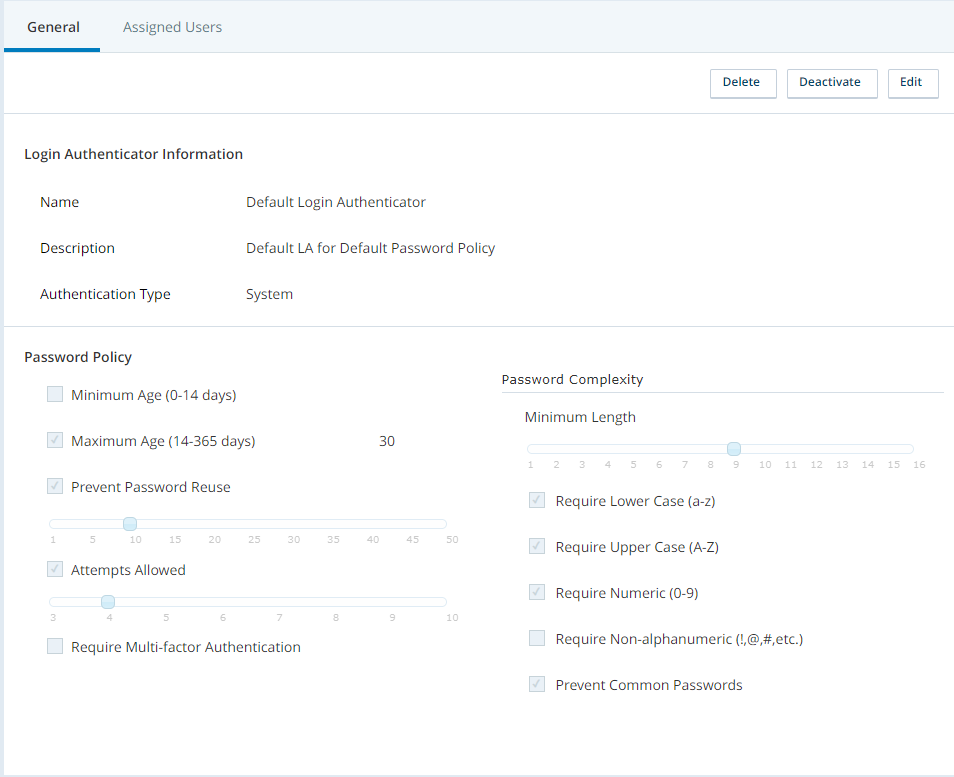The image size is (954, 777).
Task: Click the Attempts Allowed slider handle
Action: [x=108, y=602]
